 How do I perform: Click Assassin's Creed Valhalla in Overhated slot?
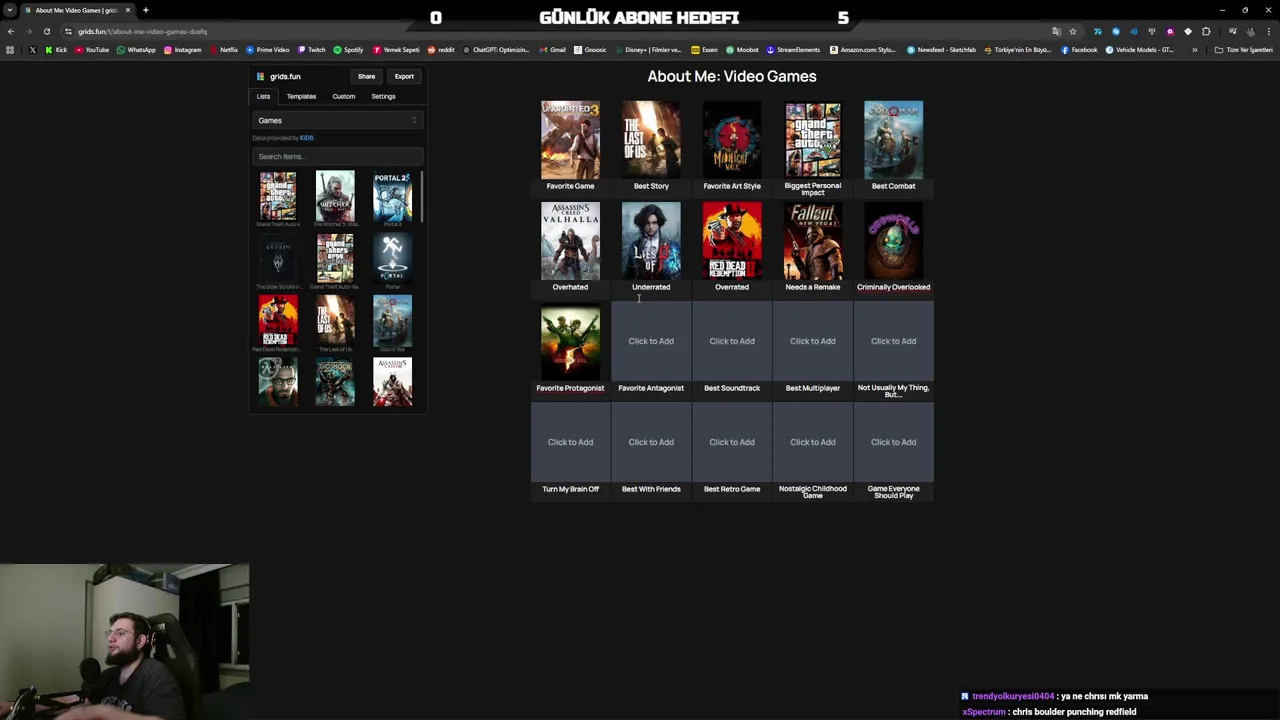click(x=570, y=241)
